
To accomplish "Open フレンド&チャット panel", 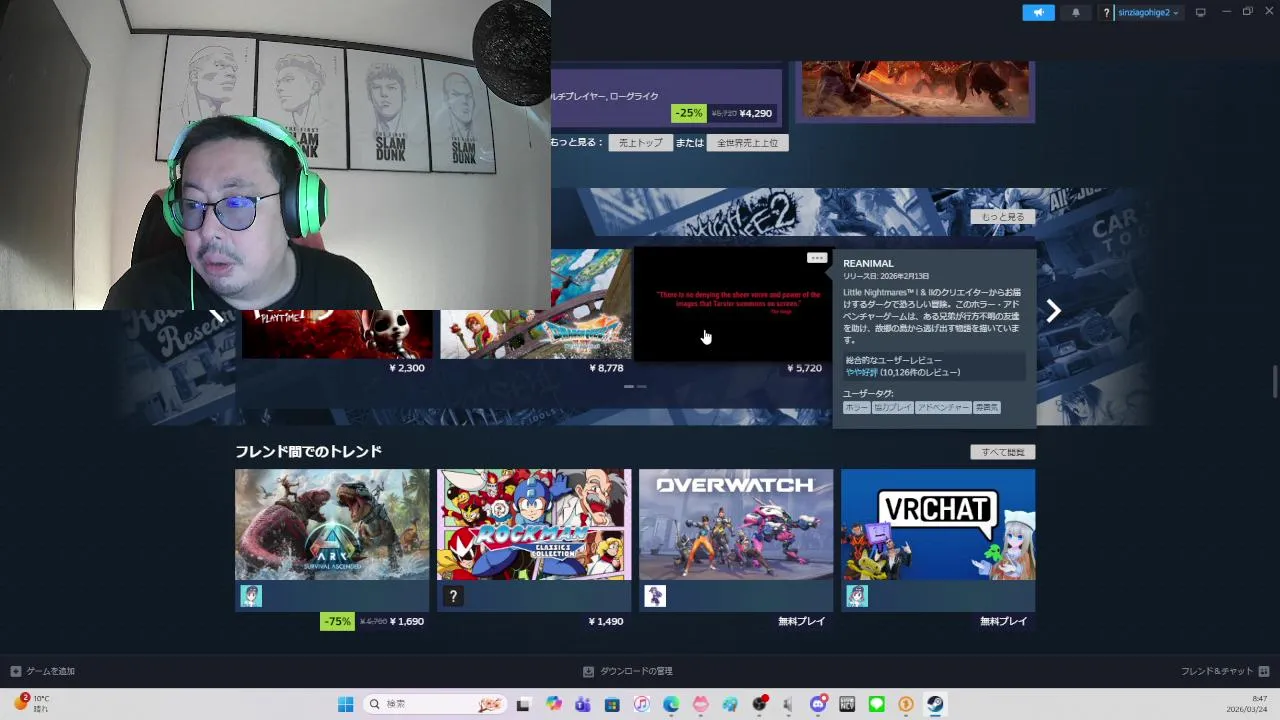I will (x=1225, y=671).
